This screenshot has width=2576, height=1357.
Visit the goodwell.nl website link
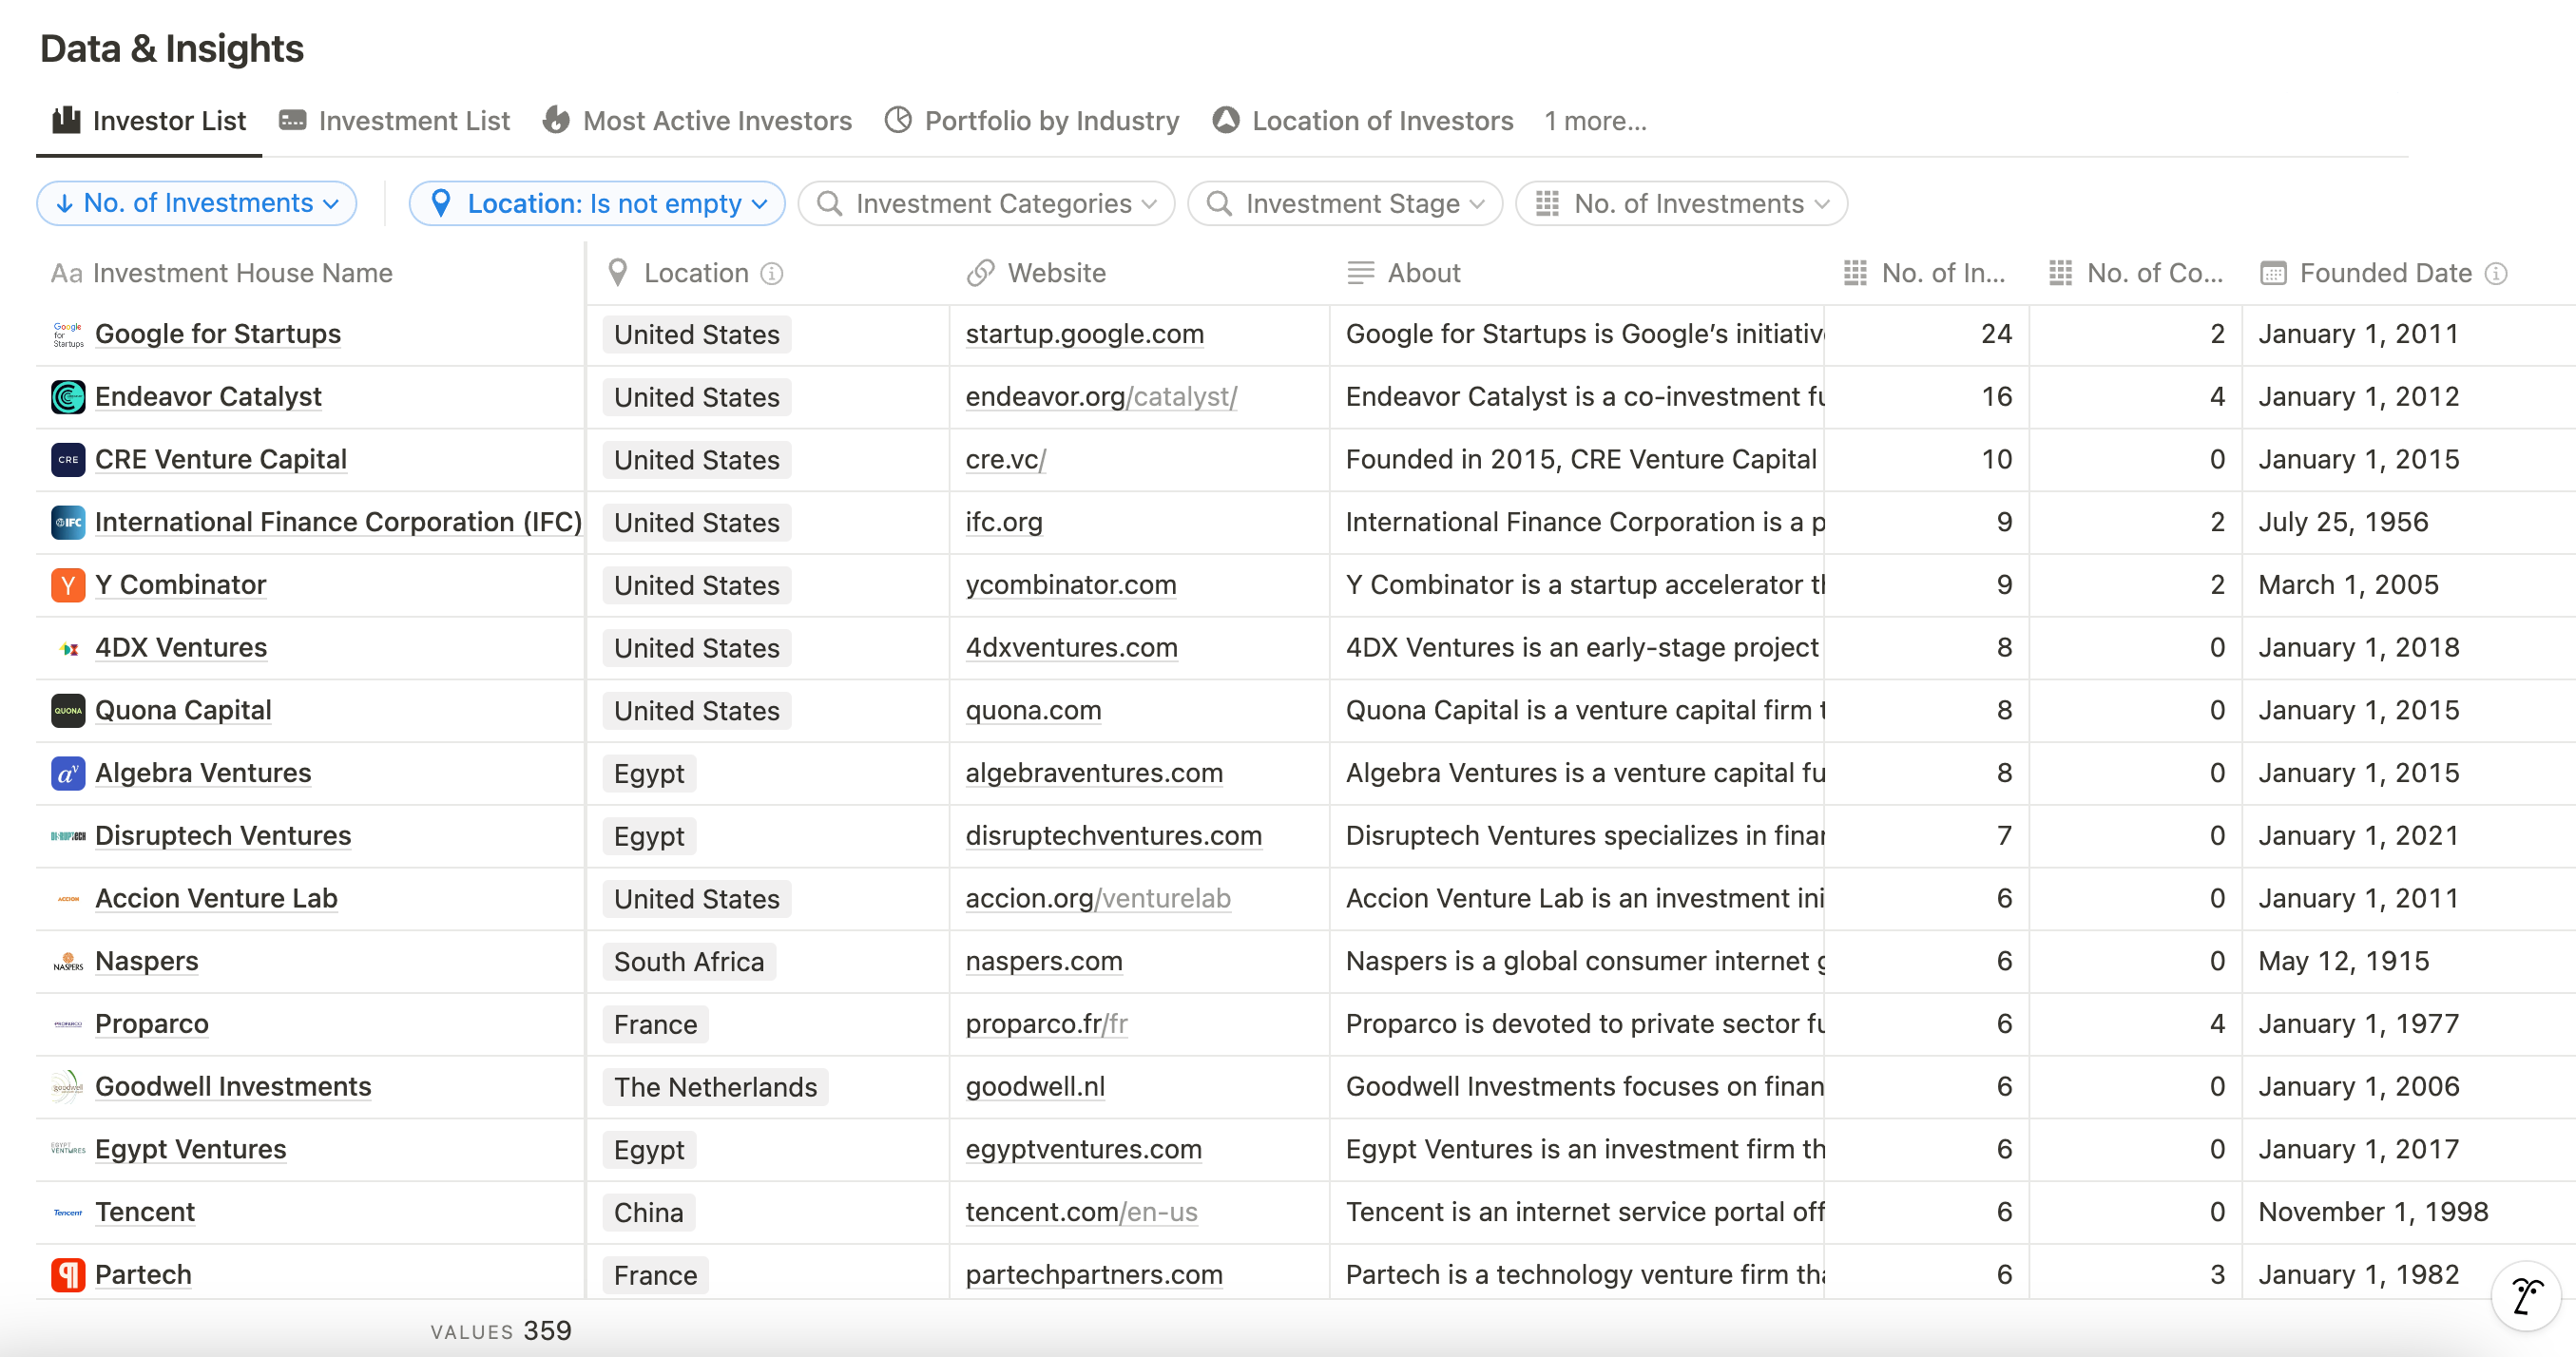(1035, 1087)
